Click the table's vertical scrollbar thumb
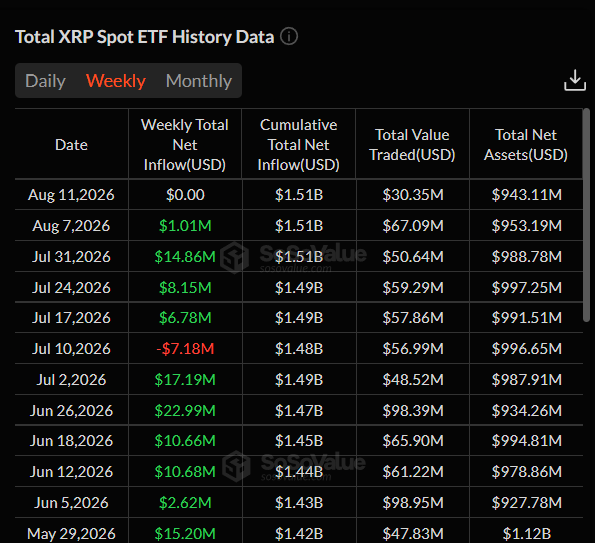Image resolution: width=595 pixels, height=543 pixels. pos(587,216)
